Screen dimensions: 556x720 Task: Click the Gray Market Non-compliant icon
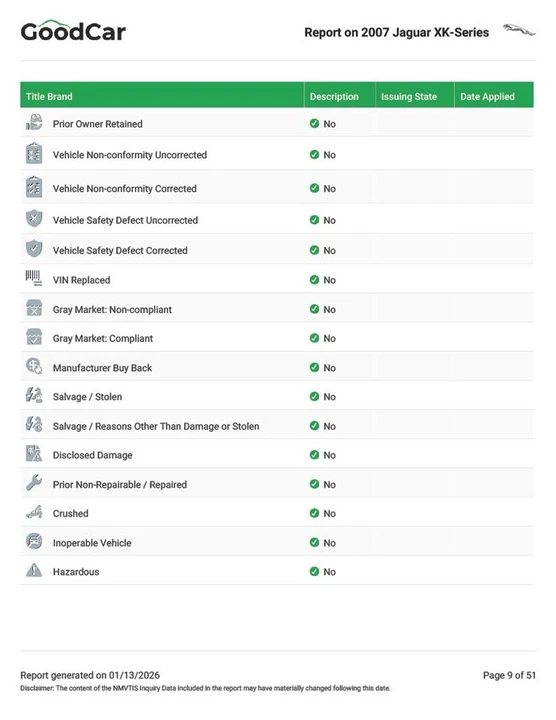pyautogui.click(x=34, y=308)
